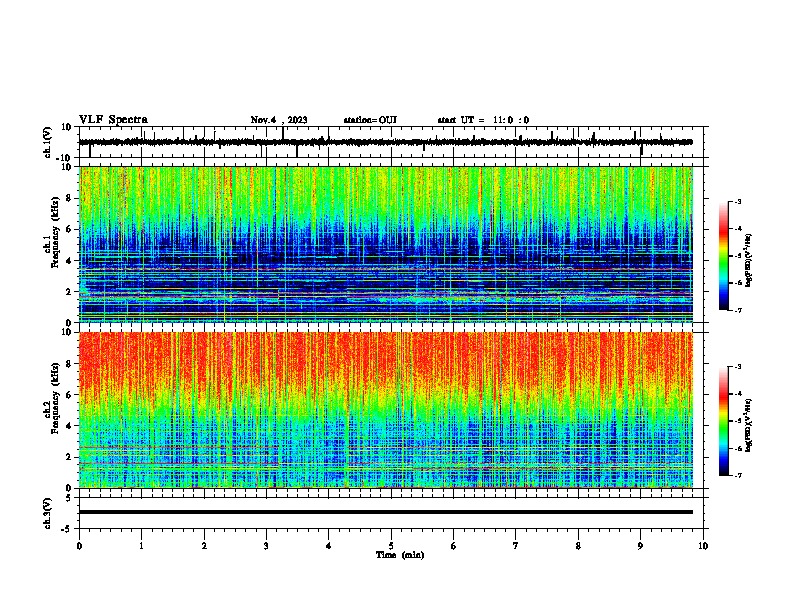
Task: Click the 'VLF Spectra' title text
Action: coord(113,120)
